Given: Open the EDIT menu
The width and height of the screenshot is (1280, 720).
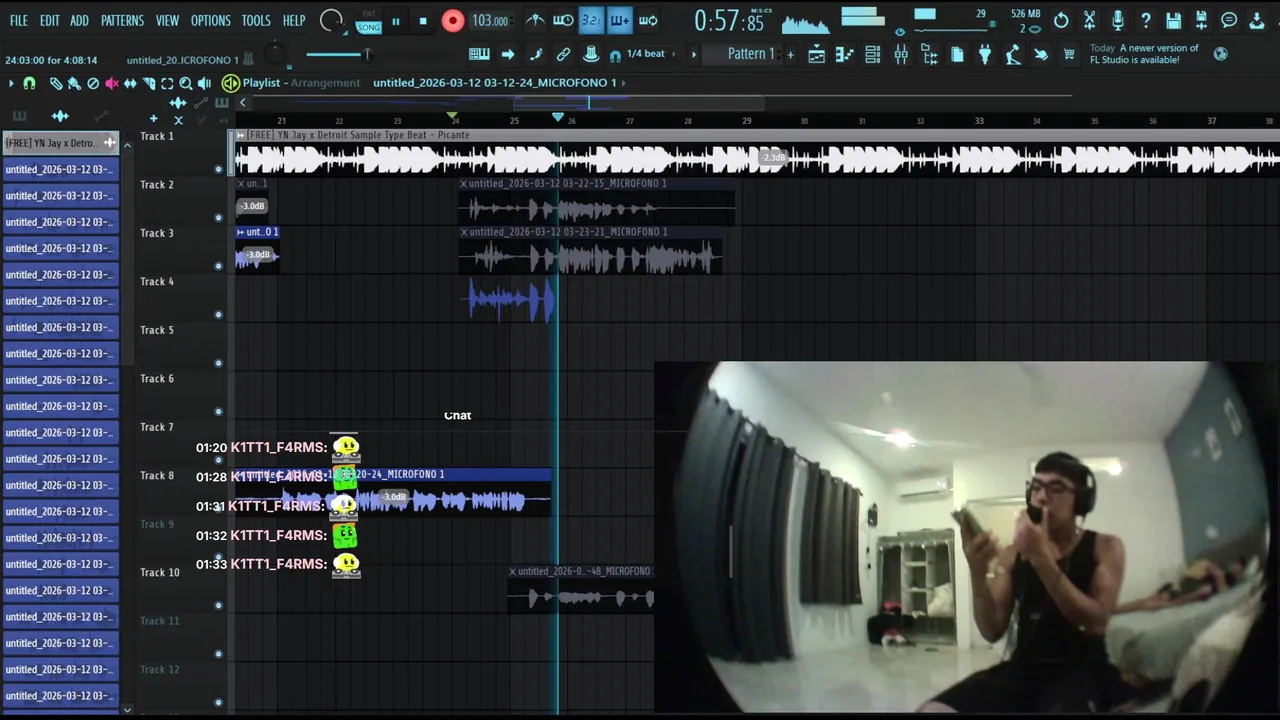Looking at the screenshot, I should pyautogui.click(x=50, y=20).
